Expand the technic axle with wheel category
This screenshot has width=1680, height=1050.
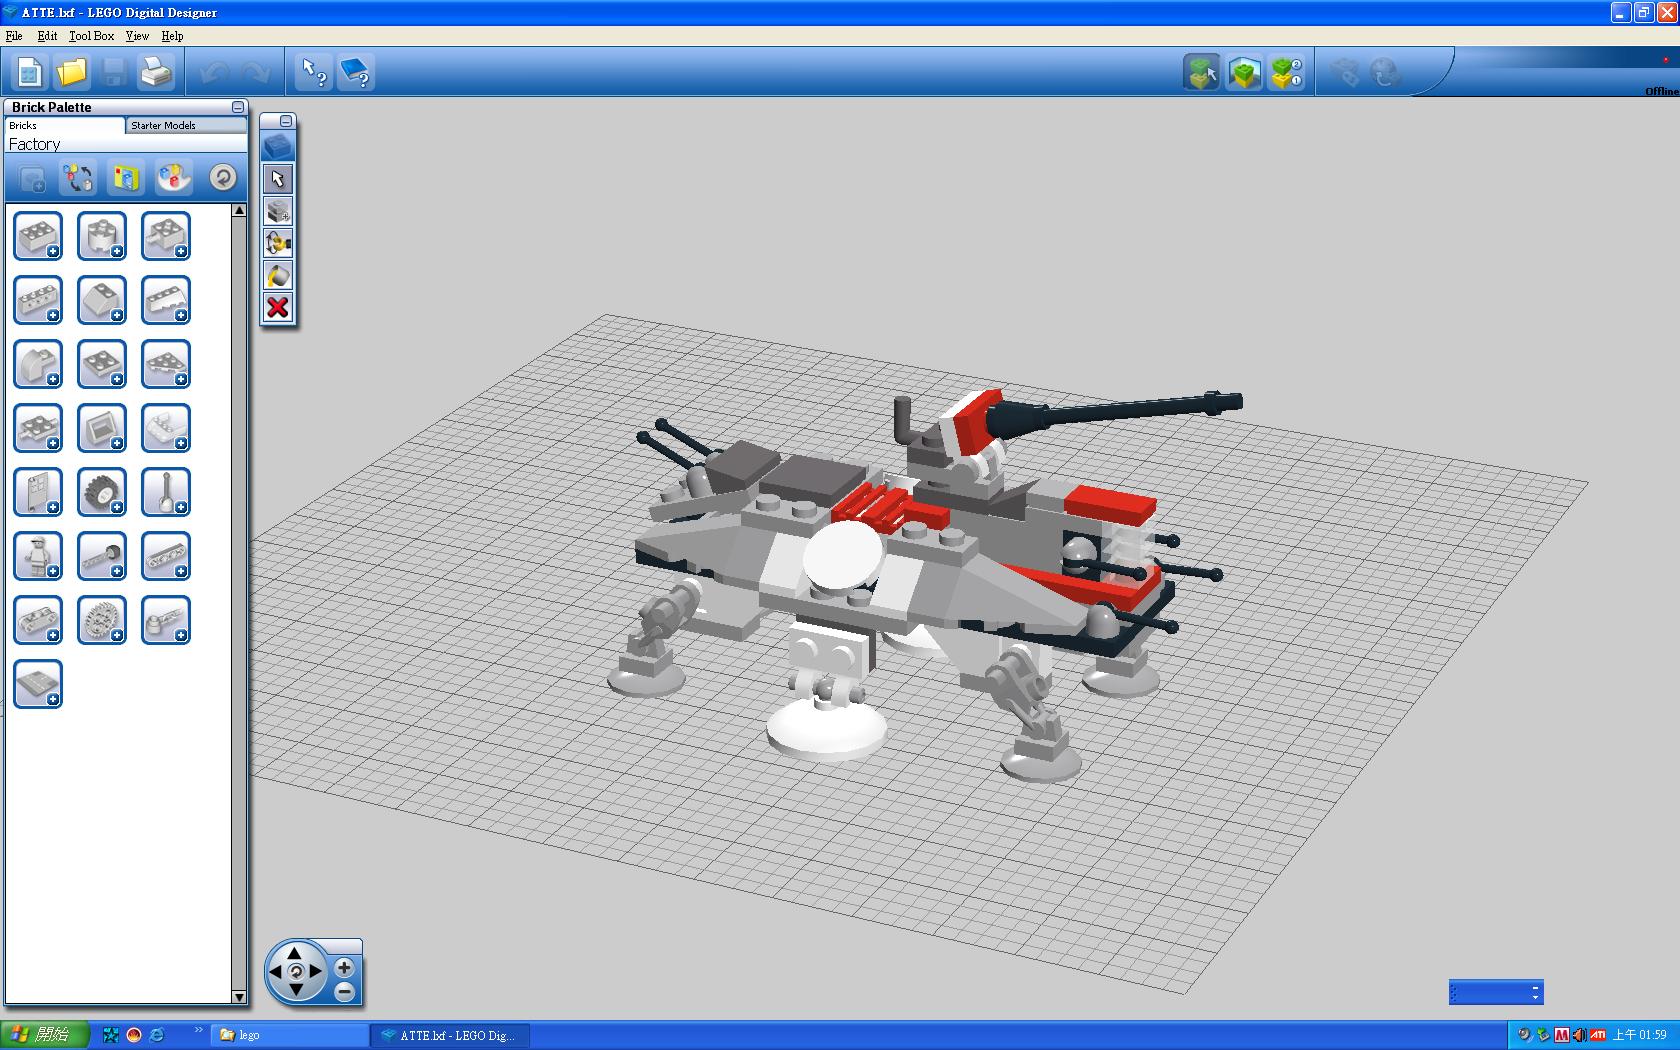pos(102,556)
